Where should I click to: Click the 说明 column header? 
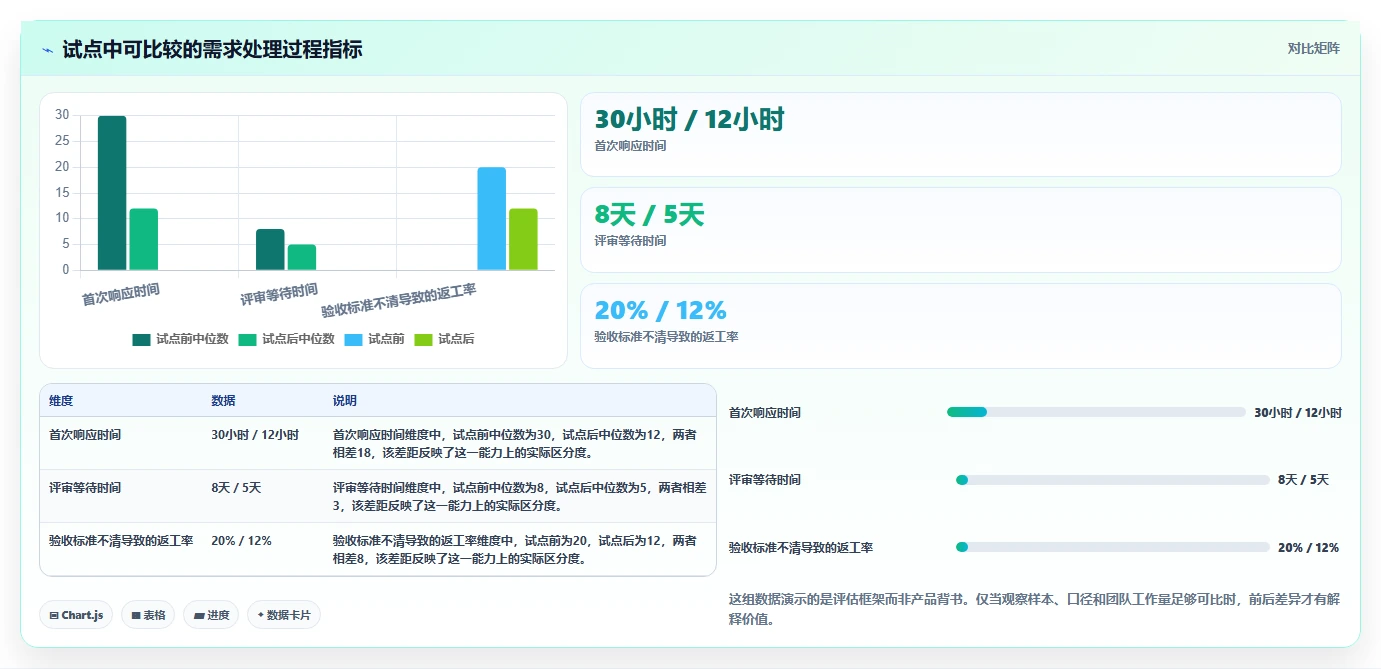345,401
